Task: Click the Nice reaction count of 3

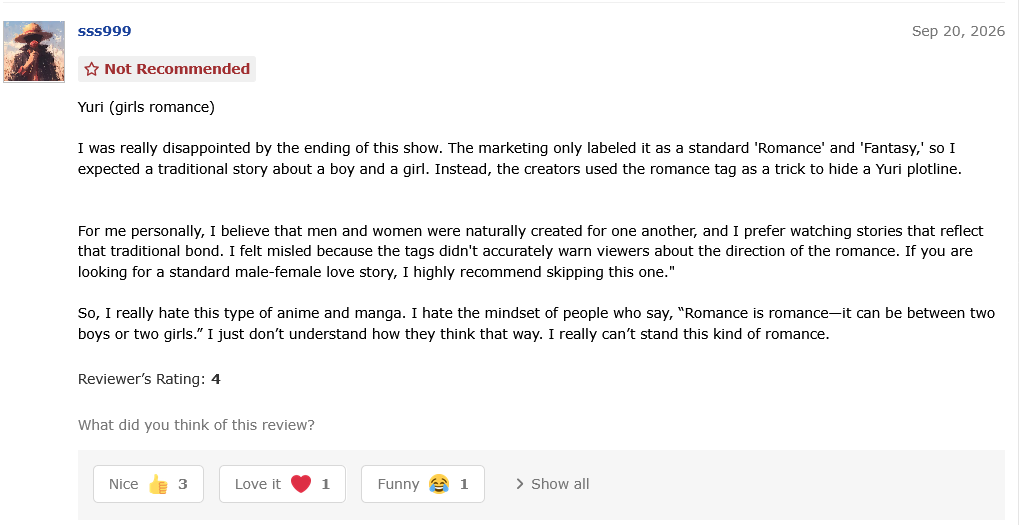Action: click(x=183, y=484)
